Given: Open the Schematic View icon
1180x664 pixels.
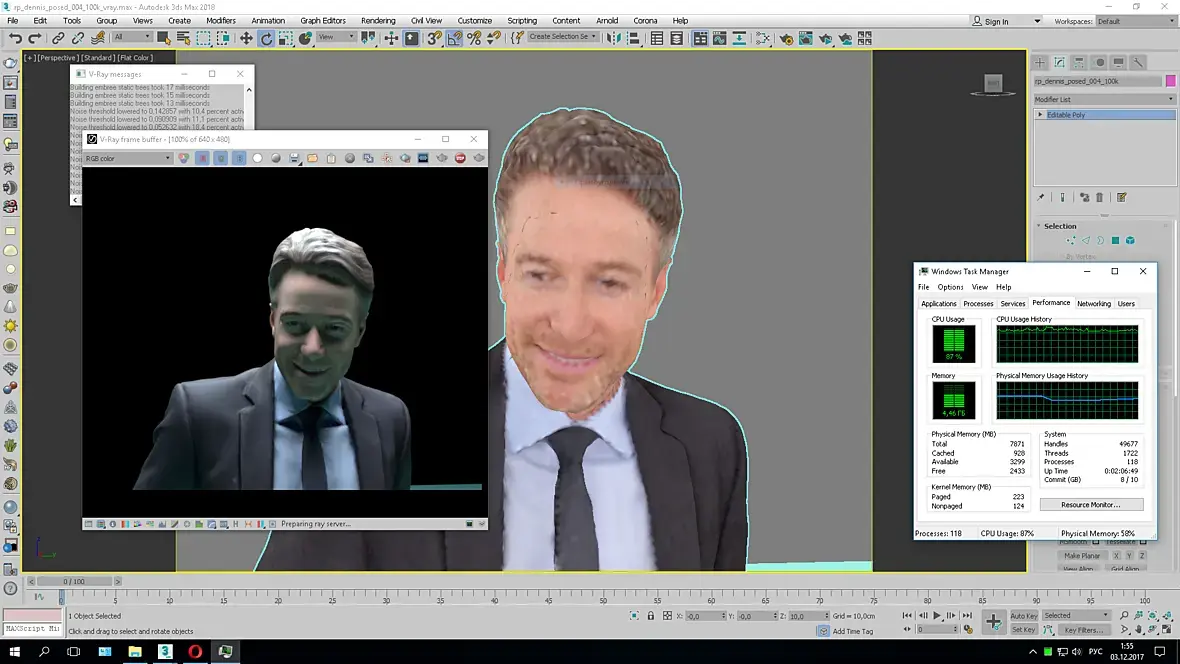Looking at the screenshot, I should [x=739, y=38].
